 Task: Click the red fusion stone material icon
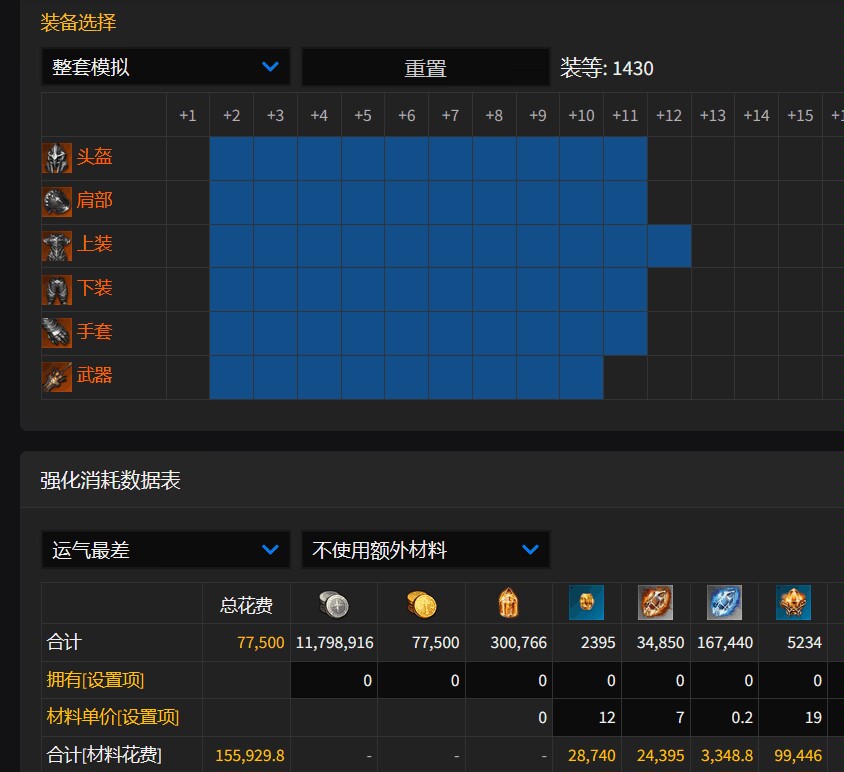point(656,602)
